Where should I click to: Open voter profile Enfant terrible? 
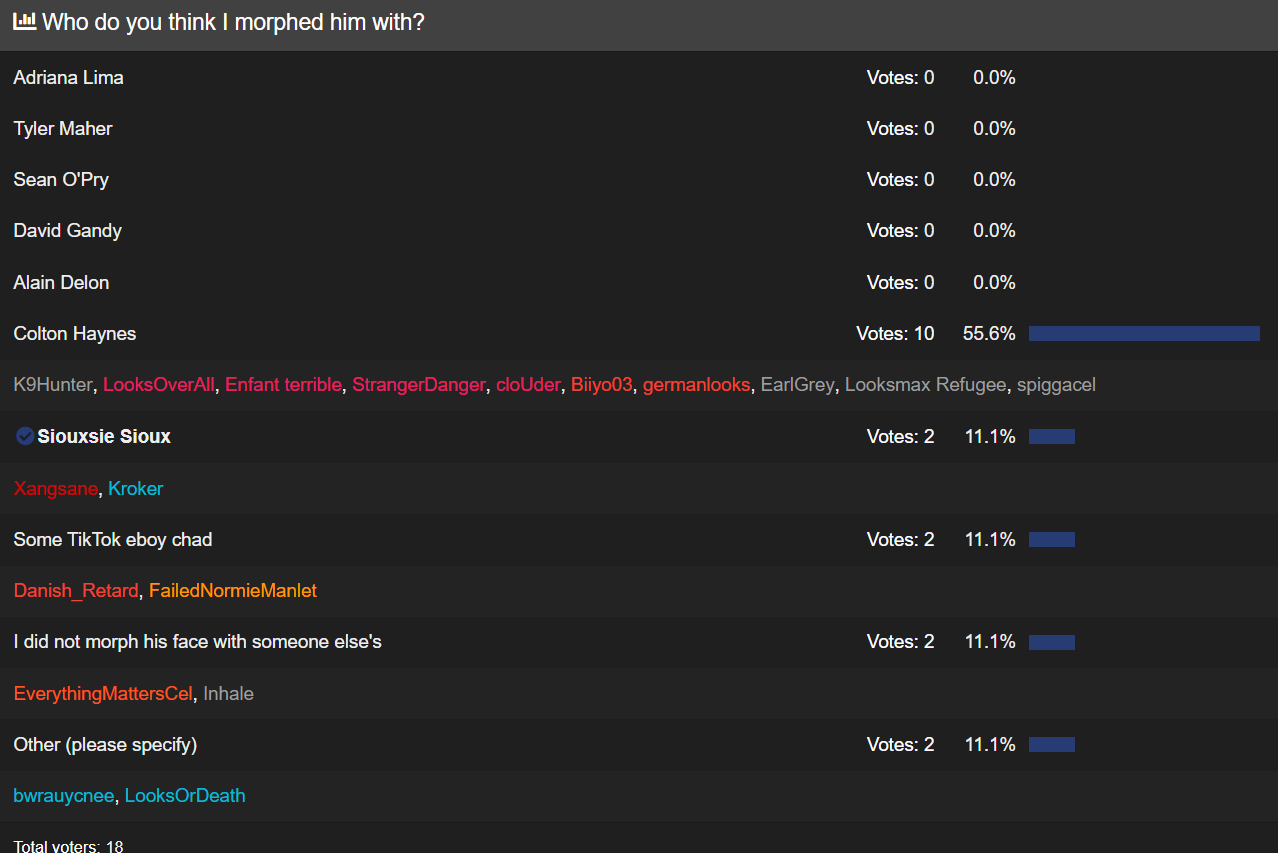pyautogui.click(x=283, y=385)
